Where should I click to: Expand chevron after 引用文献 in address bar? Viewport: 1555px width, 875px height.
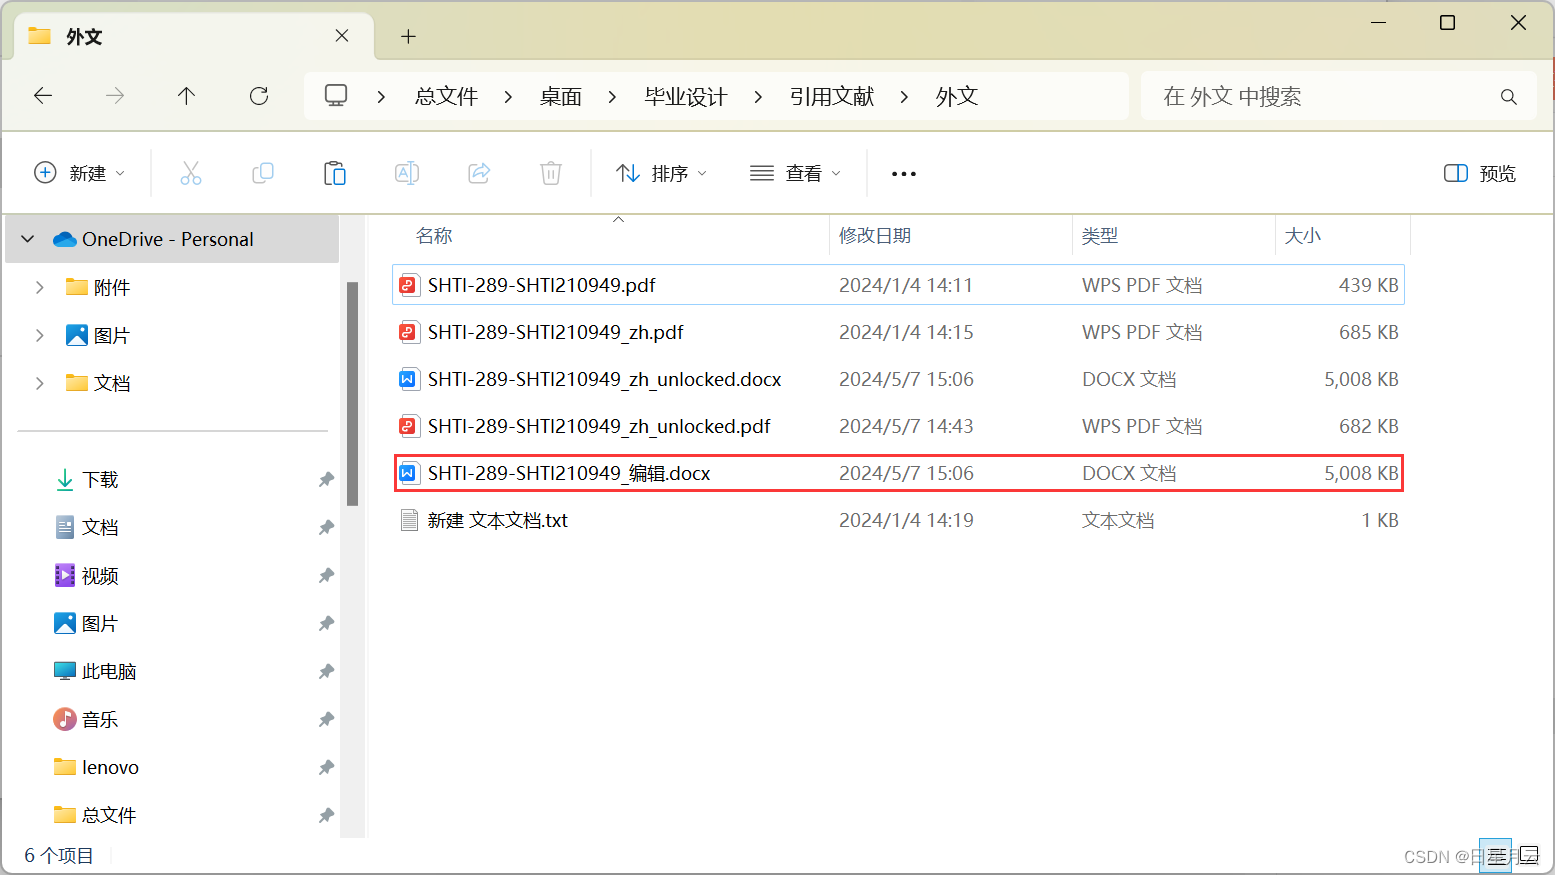(904, 97)
